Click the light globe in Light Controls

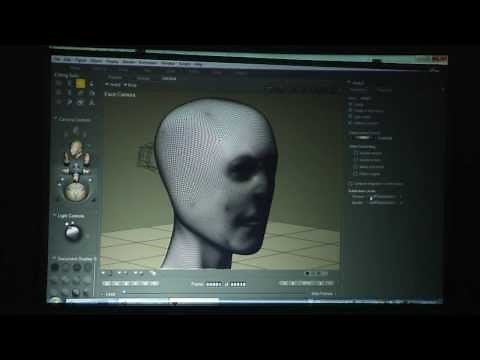(x=73, y=232)
